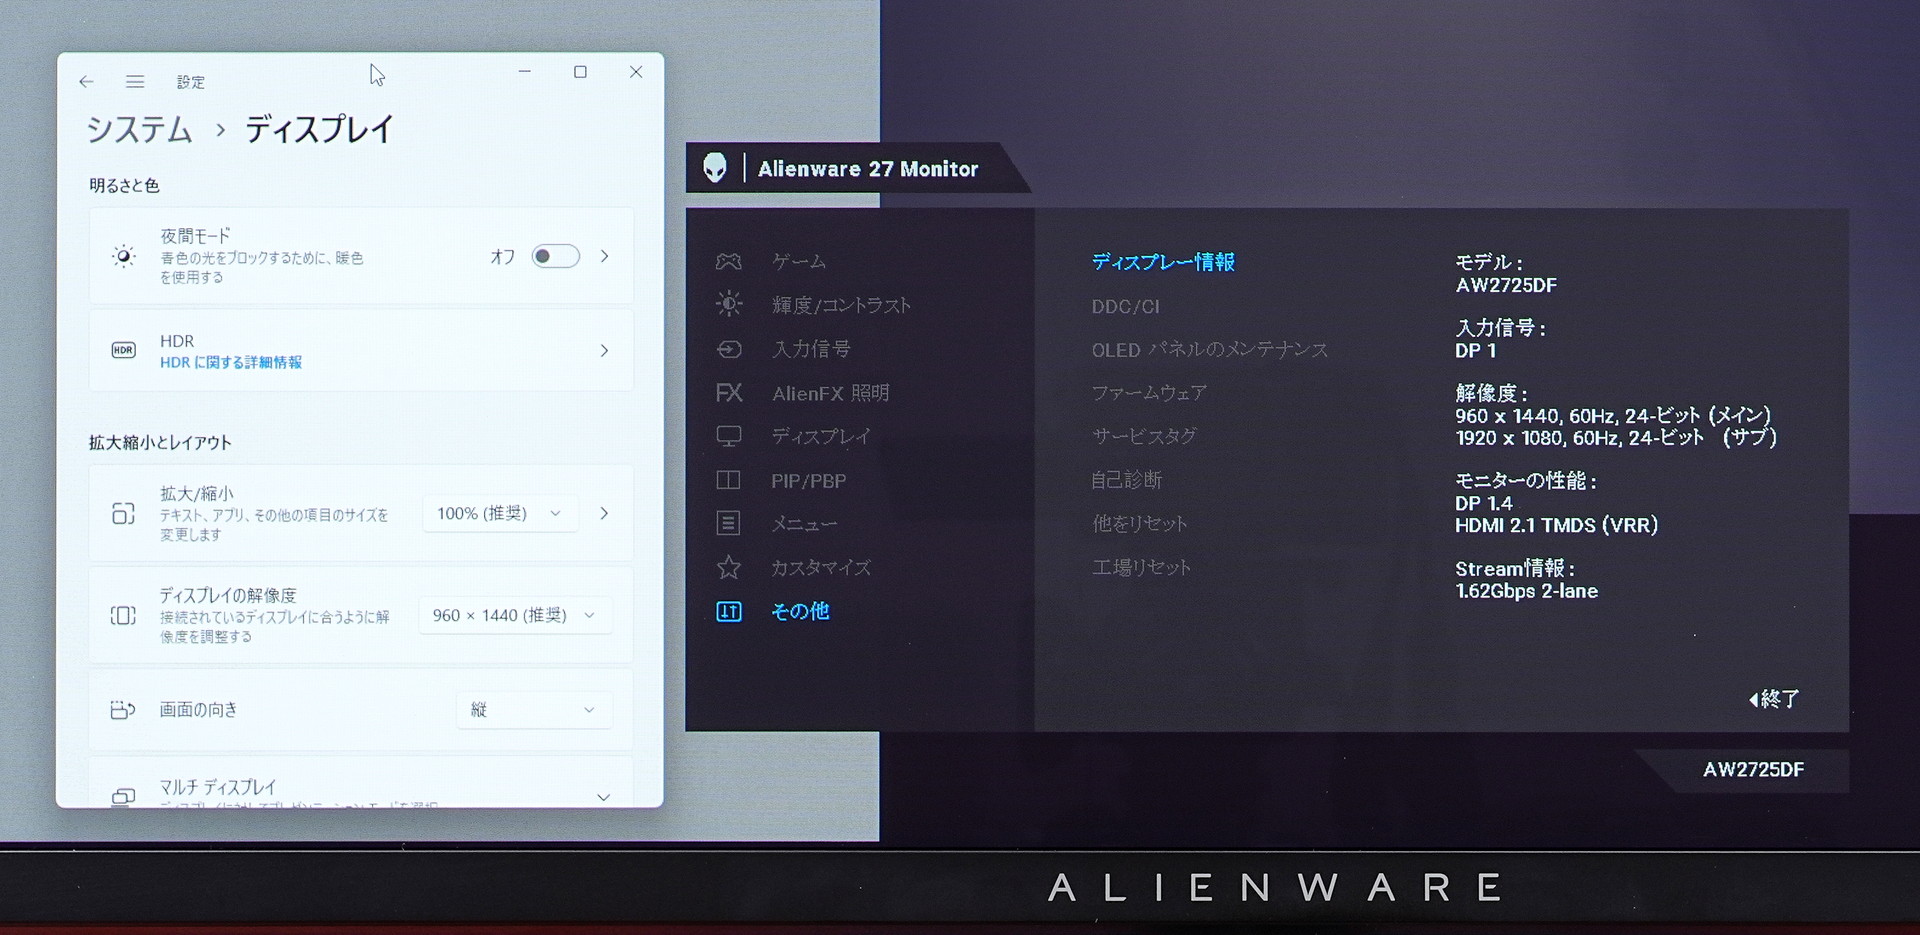The image size is (1920, 935).
Task: Open the orientation dropdown showing 縦
Action: pos(533,709)
